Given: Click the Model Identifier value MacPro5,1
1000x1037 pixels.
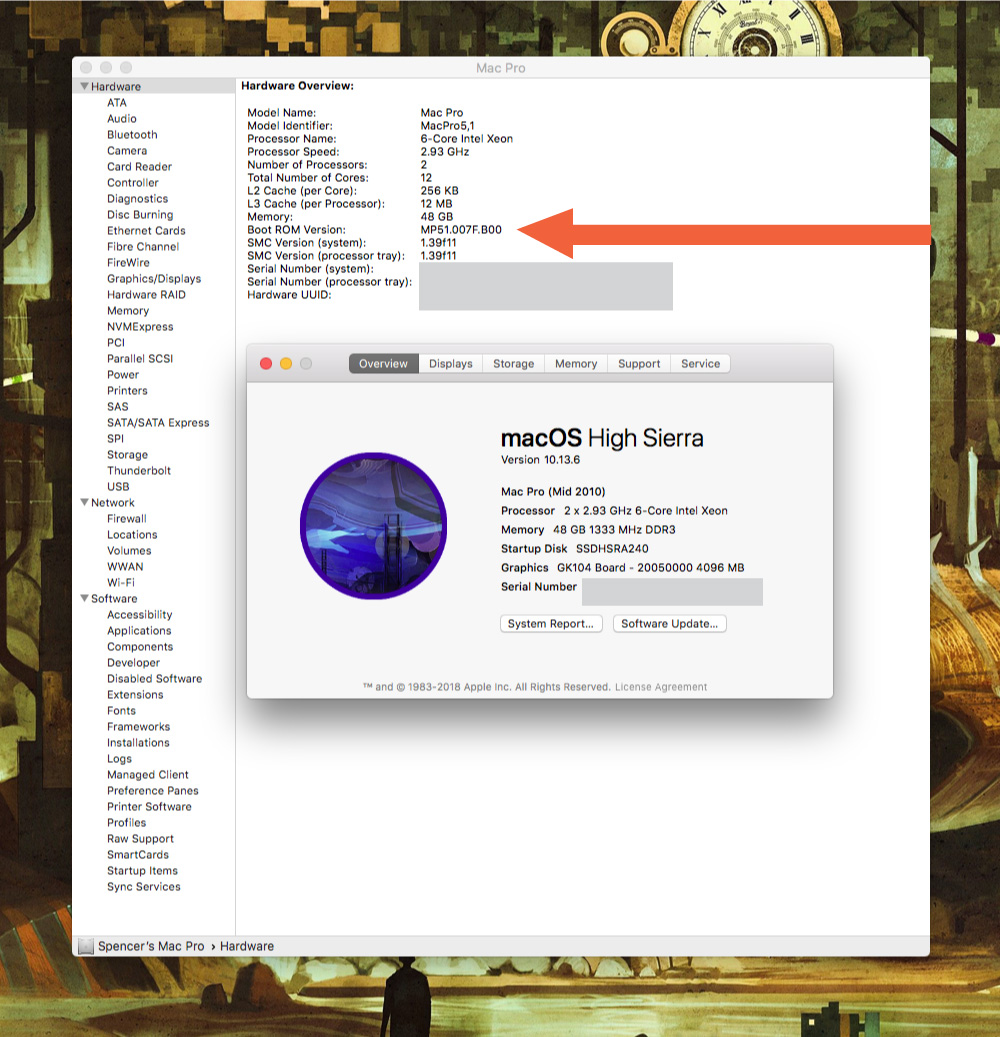Looking at the screenshot, I should pos(447,126).
